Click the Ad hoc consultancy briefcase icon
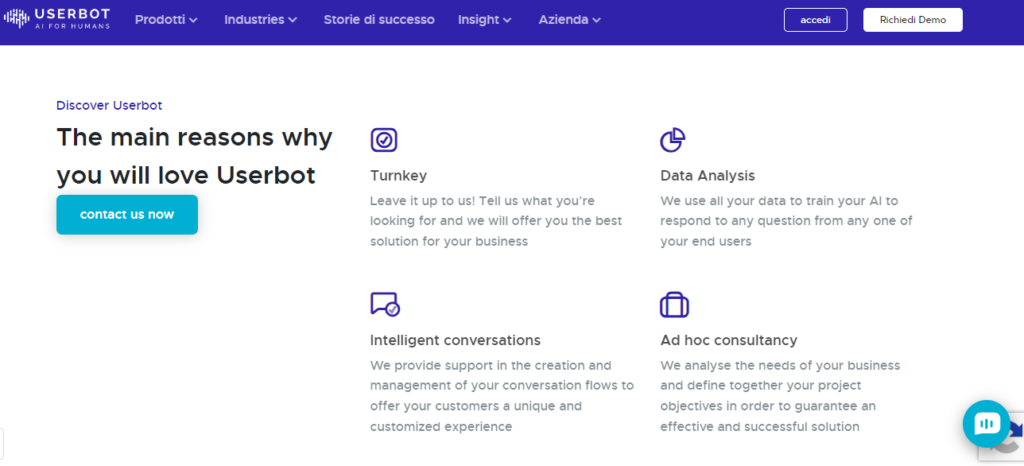Screen dimensions: 1024x466 [675, 305]
